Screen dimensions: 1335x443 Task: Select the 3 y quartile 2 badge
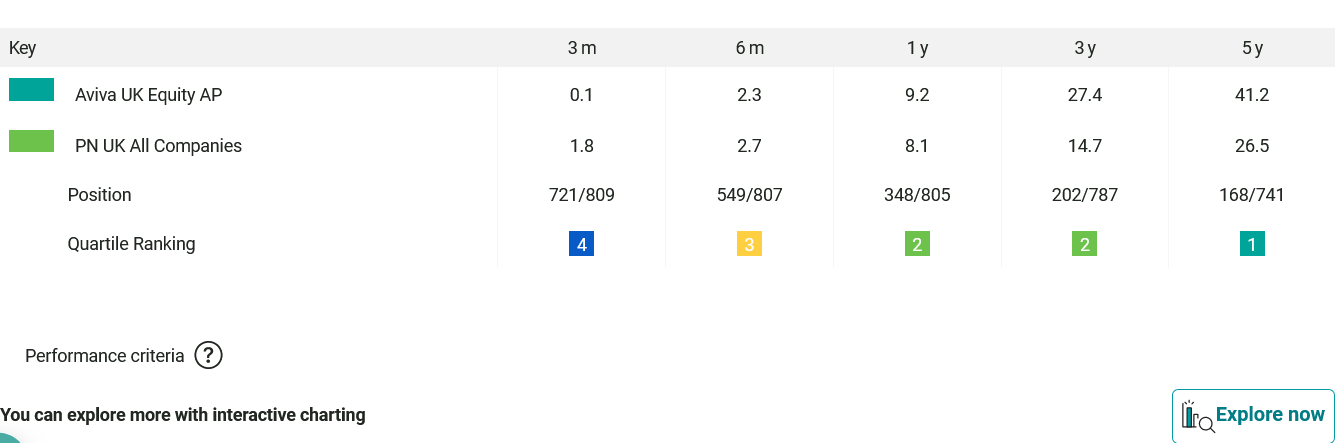click(1085, 244)
